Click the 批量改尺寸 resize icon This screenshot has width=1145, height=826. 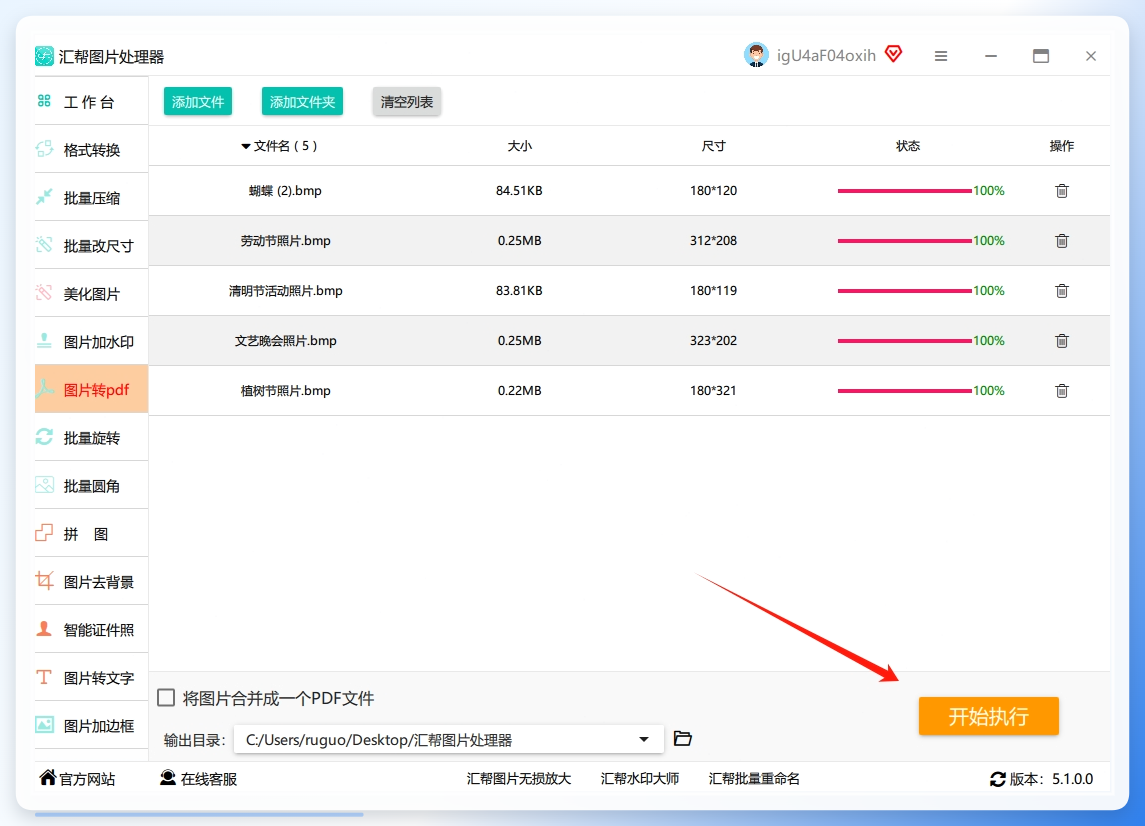pyautogui.click(x=45, y=245)
